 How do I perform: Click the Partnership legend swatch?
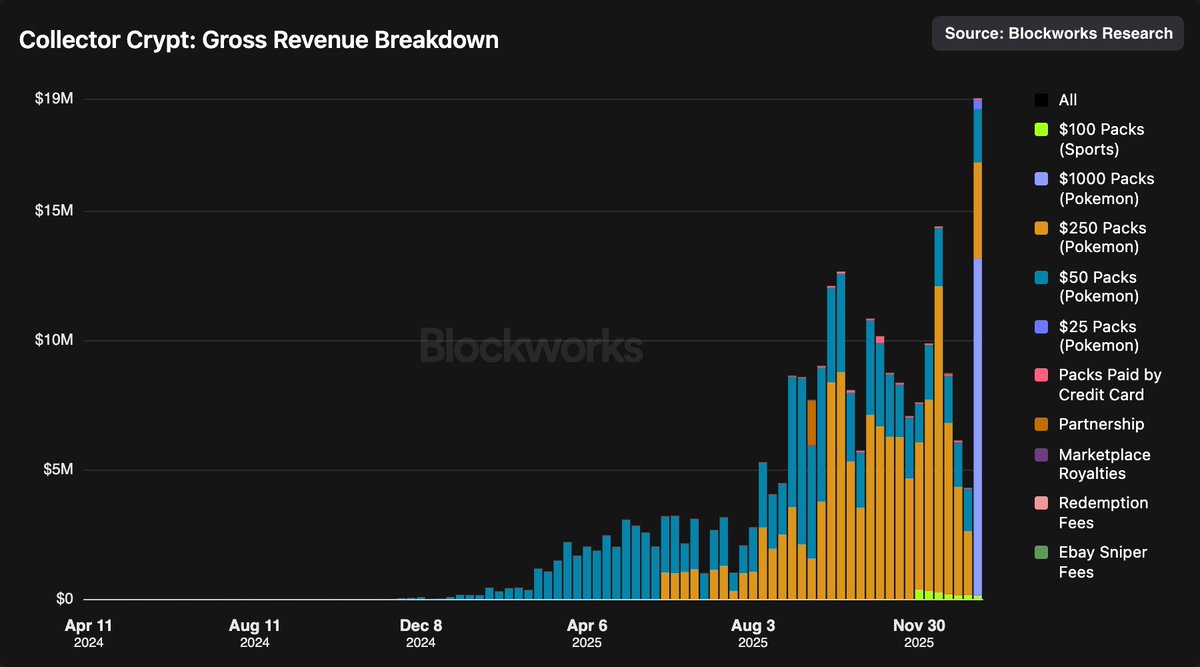tap(1042, 424)
